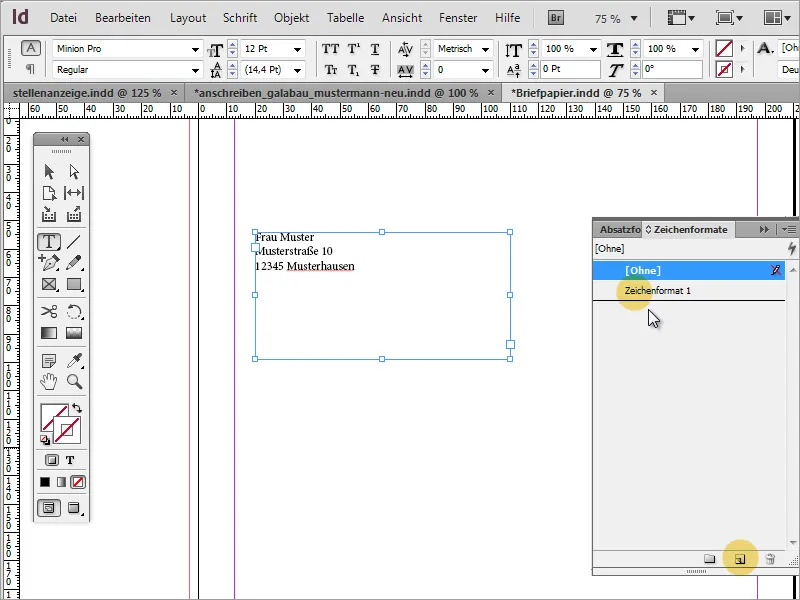Select the Type tool
800x600 pixels.
pos(48,242)
